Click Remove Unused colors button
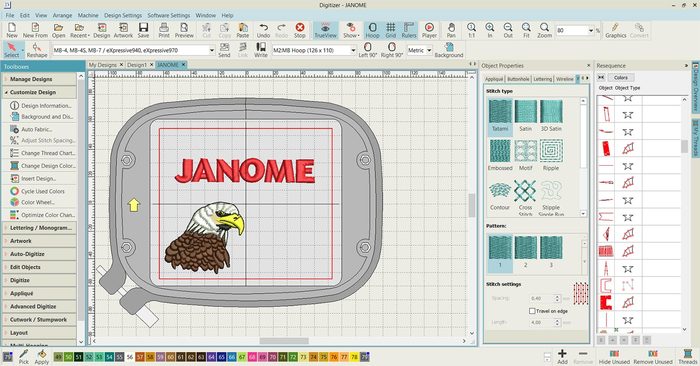 pos(653,357)
